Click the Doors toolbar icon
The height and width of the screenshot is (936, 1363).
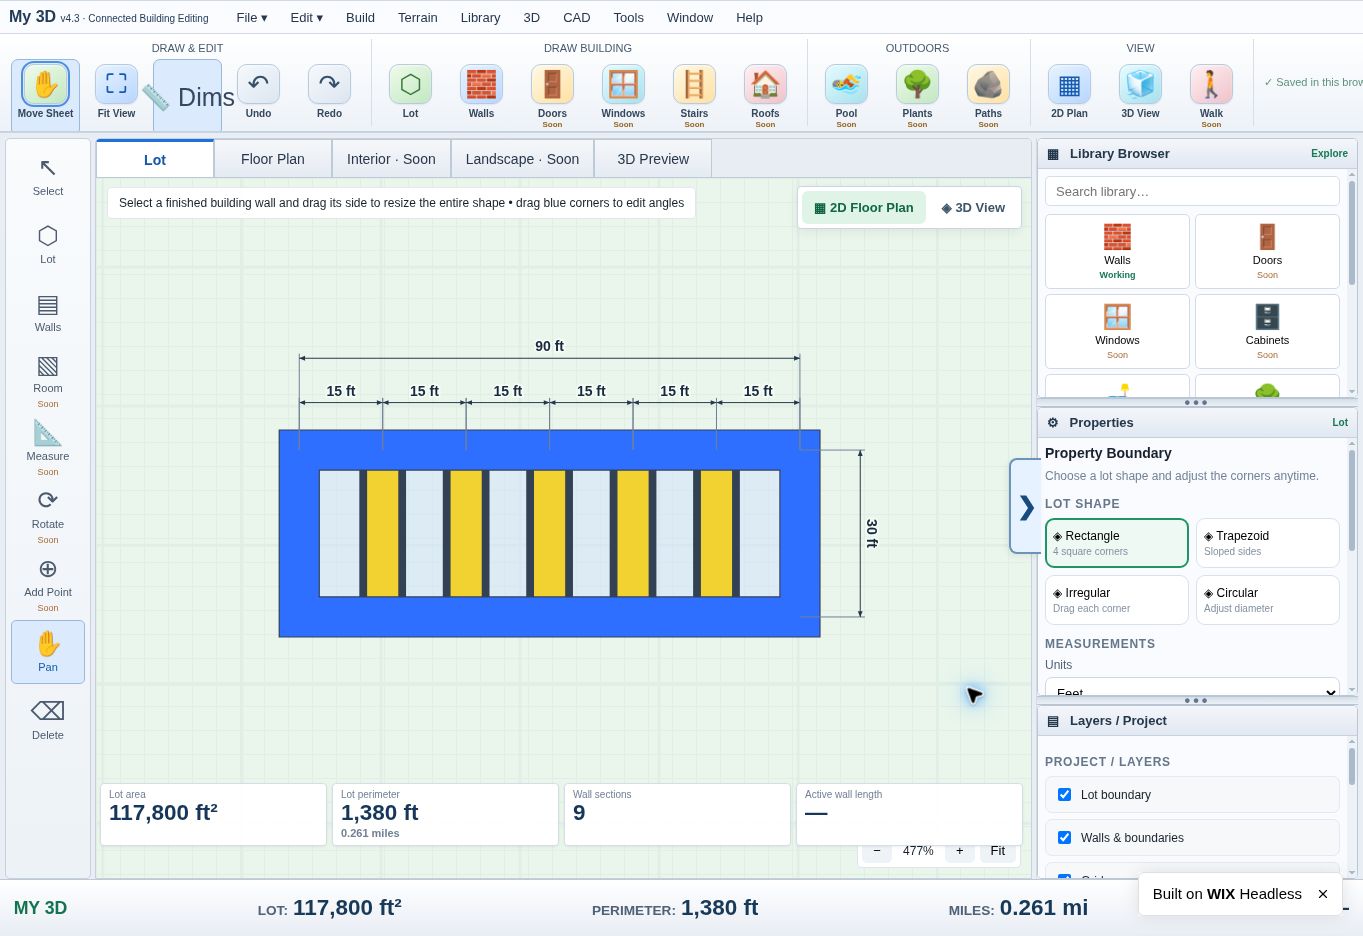(552, 94)
